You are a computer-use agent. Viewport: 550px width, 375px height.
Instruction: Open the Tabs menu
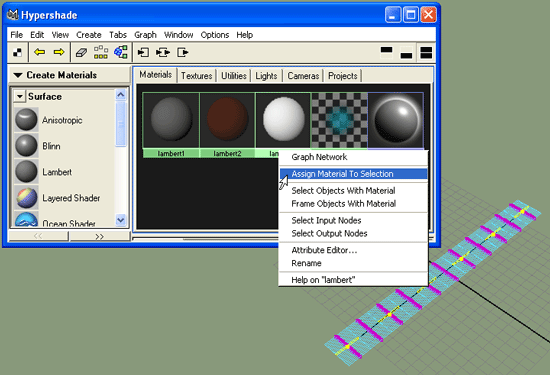118,35
